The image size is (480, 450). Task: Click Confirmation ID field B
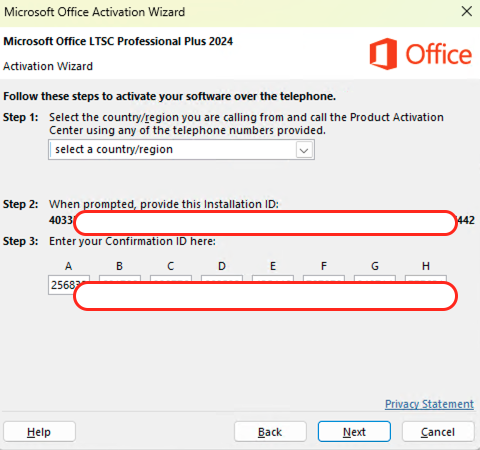[120, 278]
